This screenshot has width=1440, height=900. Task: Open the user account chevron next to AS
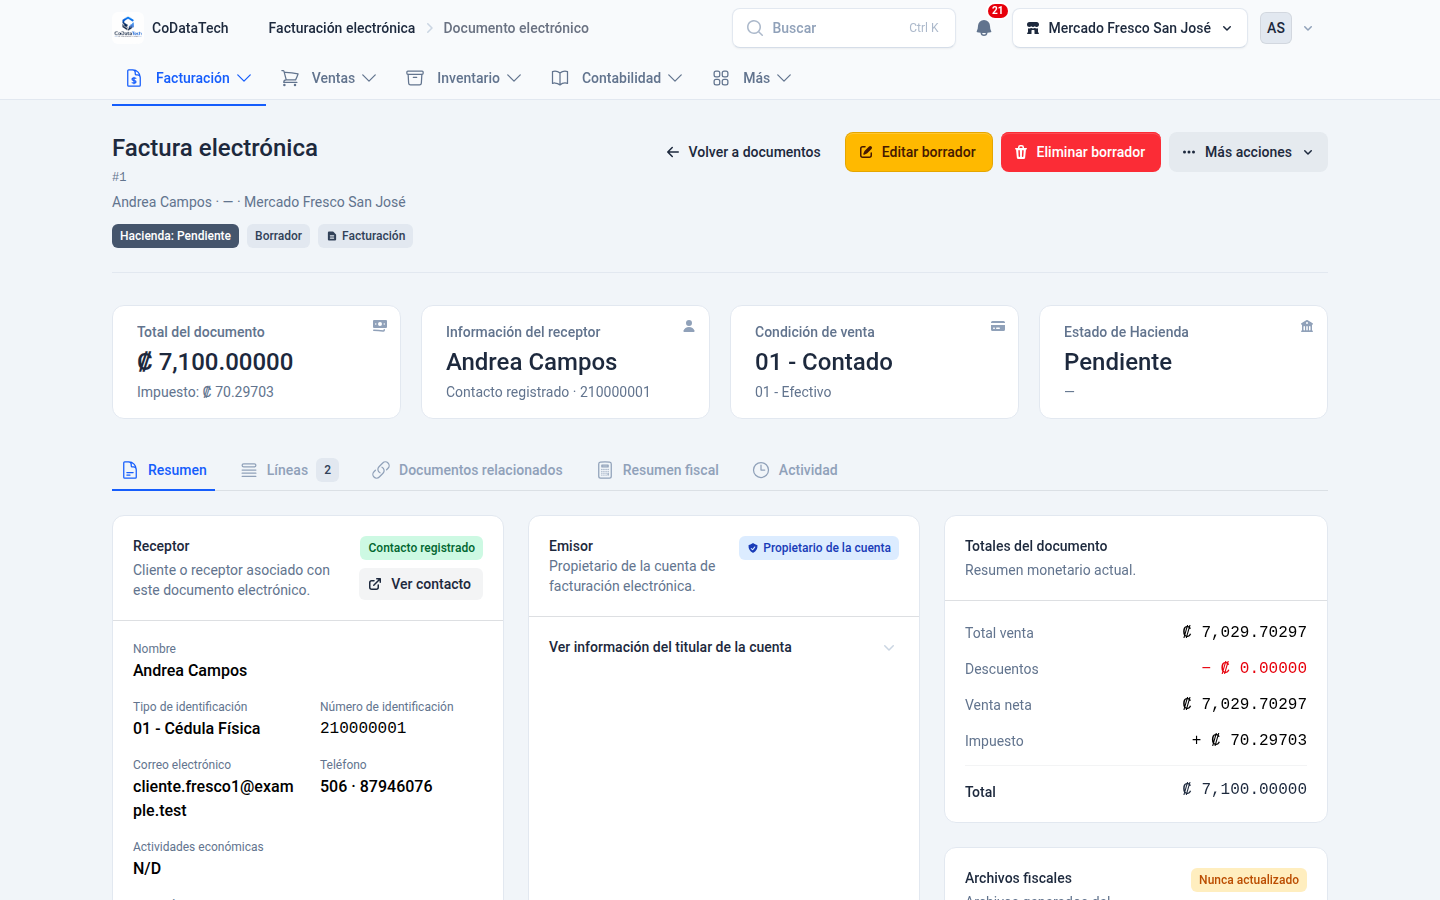1308,28
